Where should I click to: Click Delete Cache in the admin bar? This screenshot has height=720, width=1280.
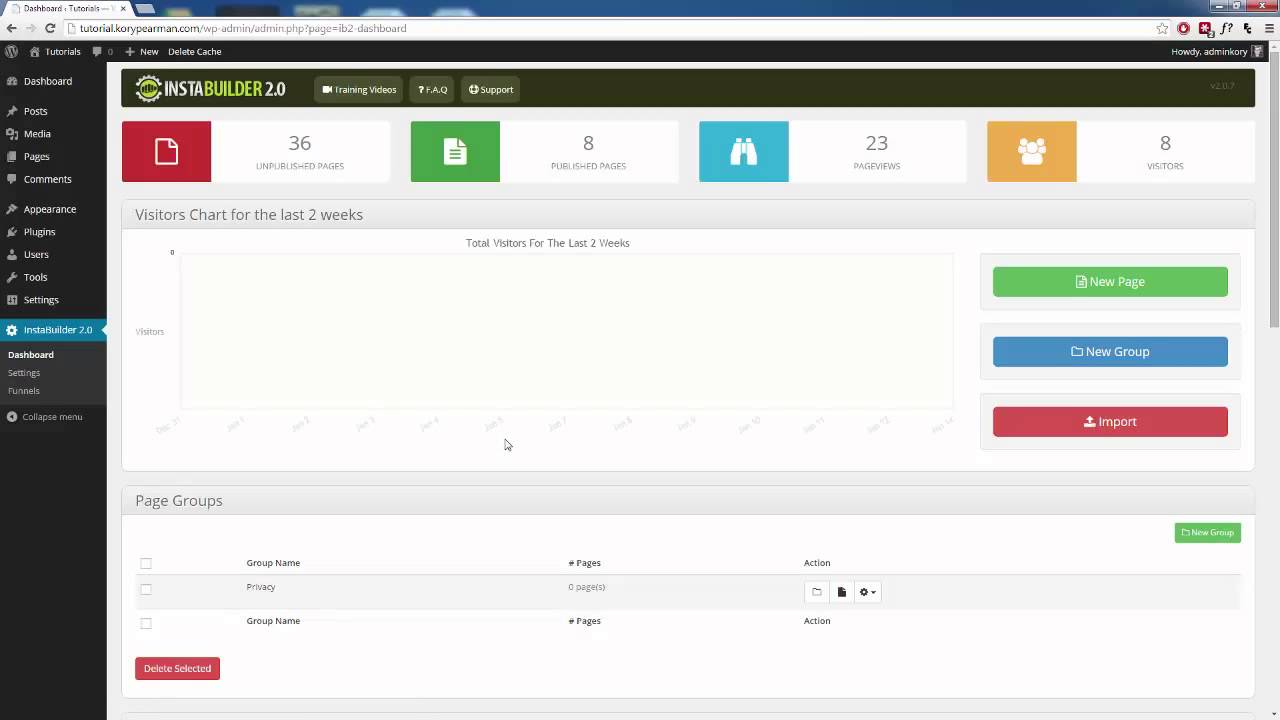(x=195, y=51)
